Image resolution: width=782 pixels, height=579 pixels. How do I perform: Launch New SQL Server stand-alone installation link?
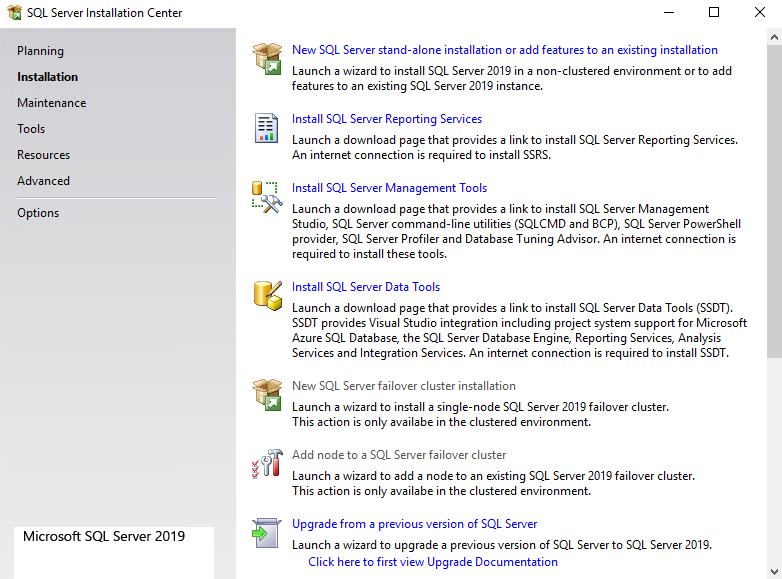click(505, 50)
